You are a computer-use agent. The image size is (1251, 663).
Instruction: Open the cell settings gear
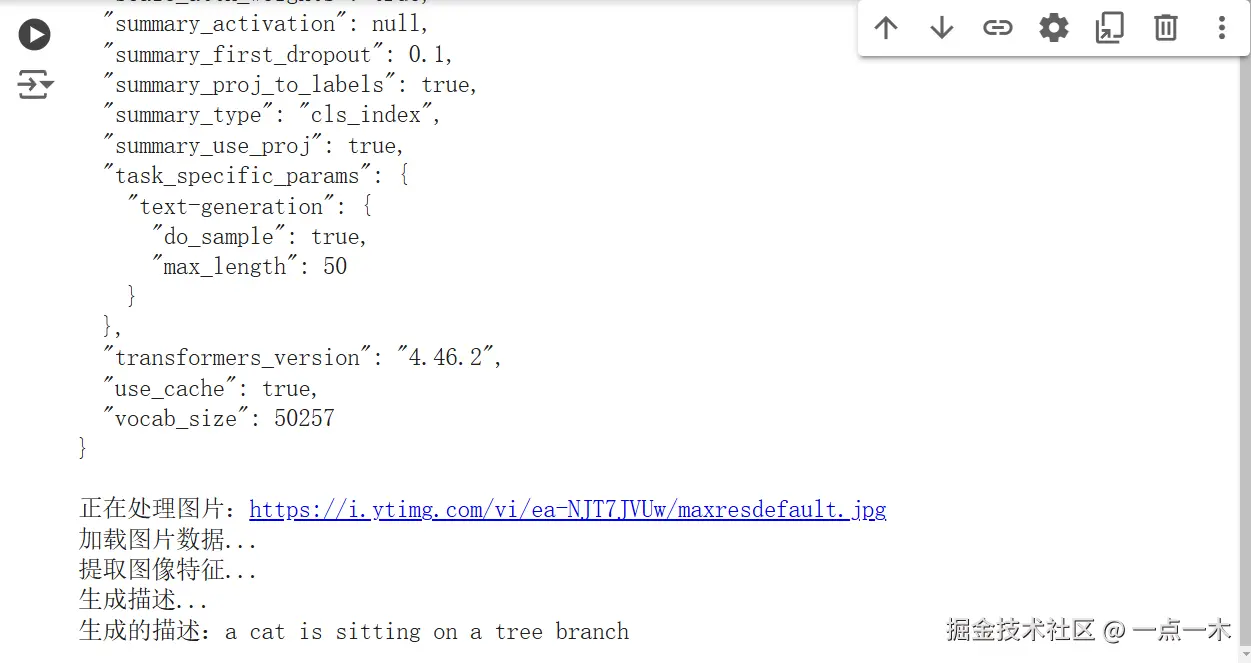(1053, 28)
